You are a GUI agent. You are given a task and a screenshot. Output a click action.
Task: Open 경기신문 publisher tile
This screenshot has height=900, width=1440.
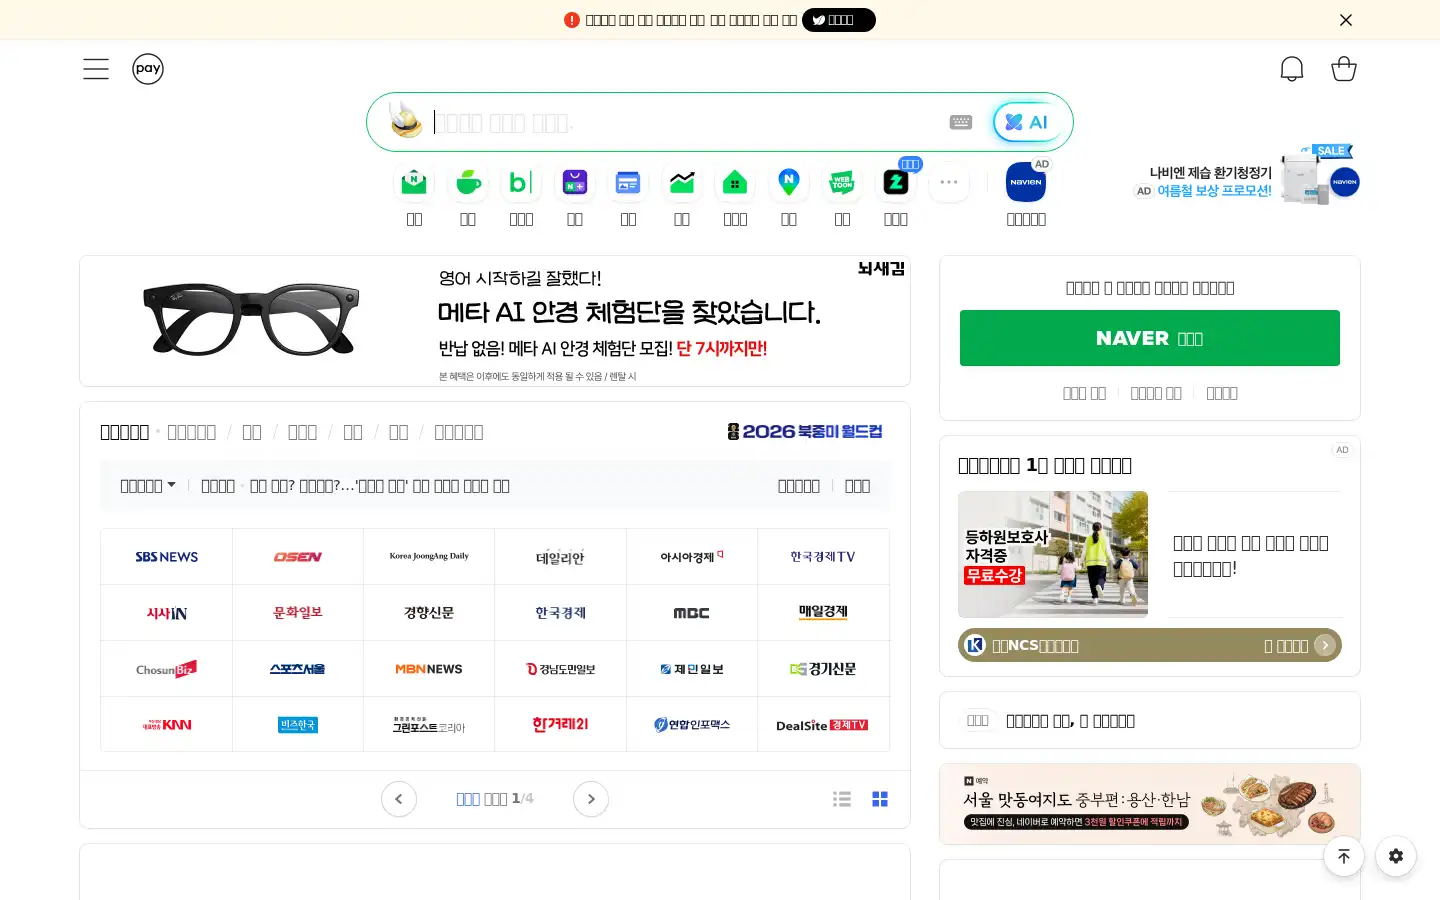click(823, 669)
